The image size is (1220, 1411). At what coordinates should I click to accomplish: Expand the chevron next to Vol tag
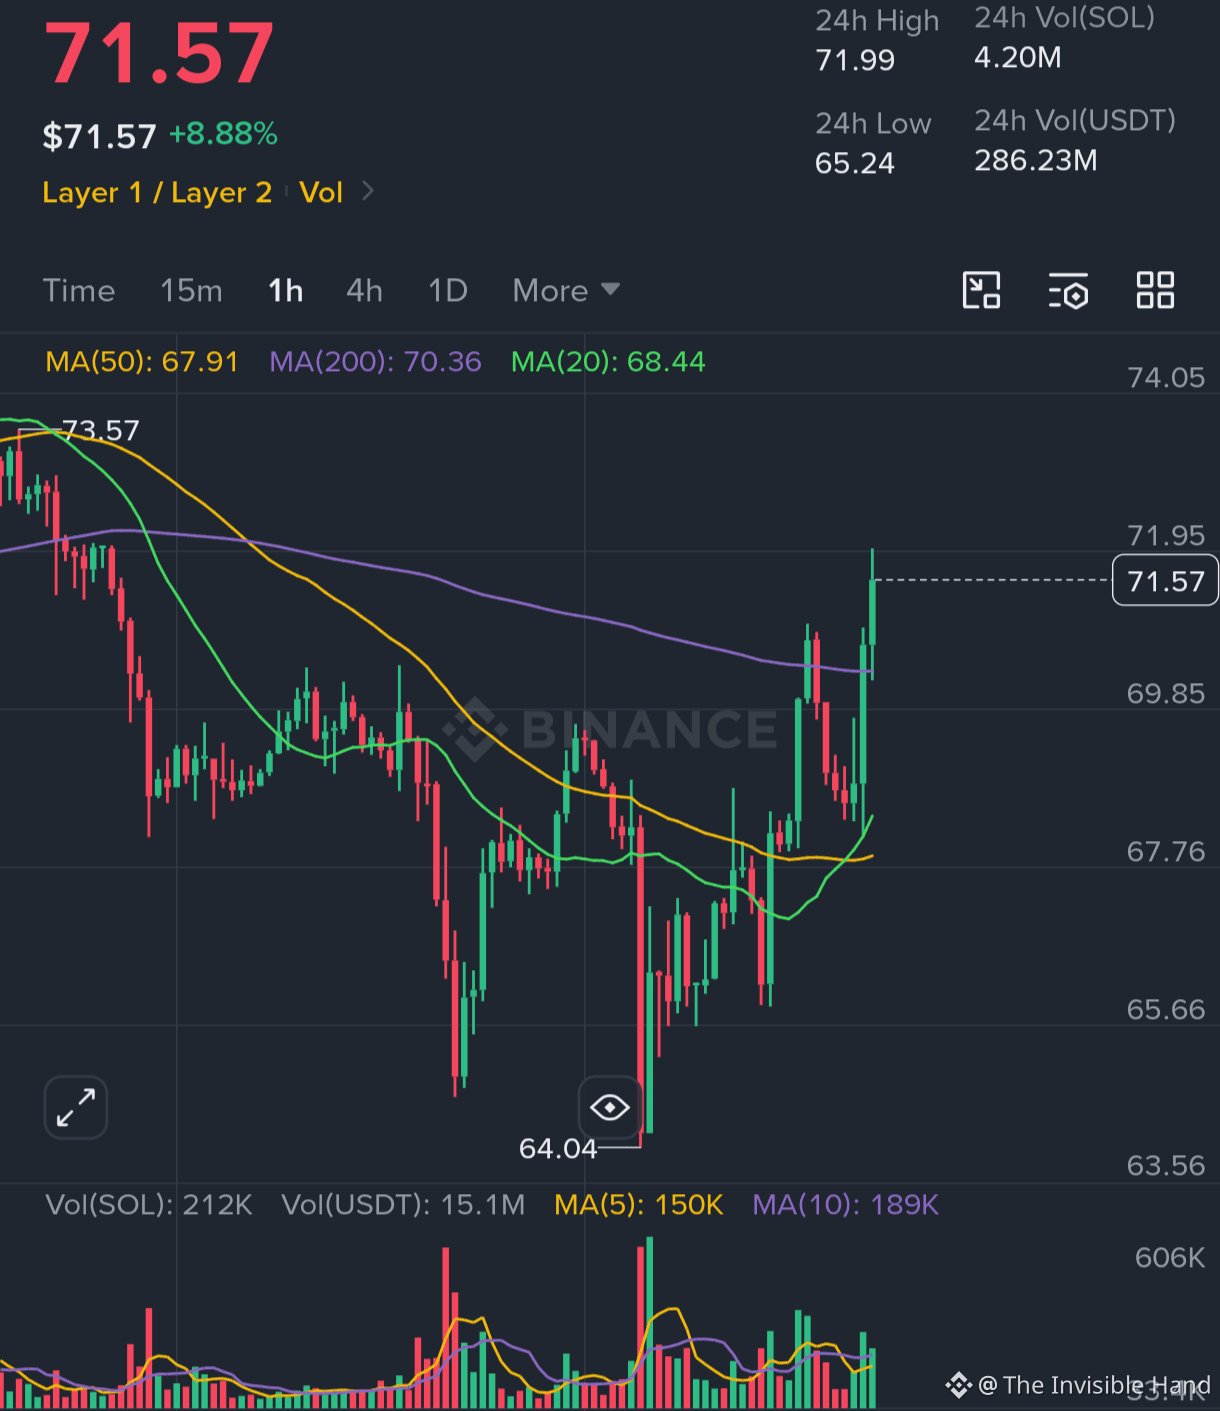(368, 191)
